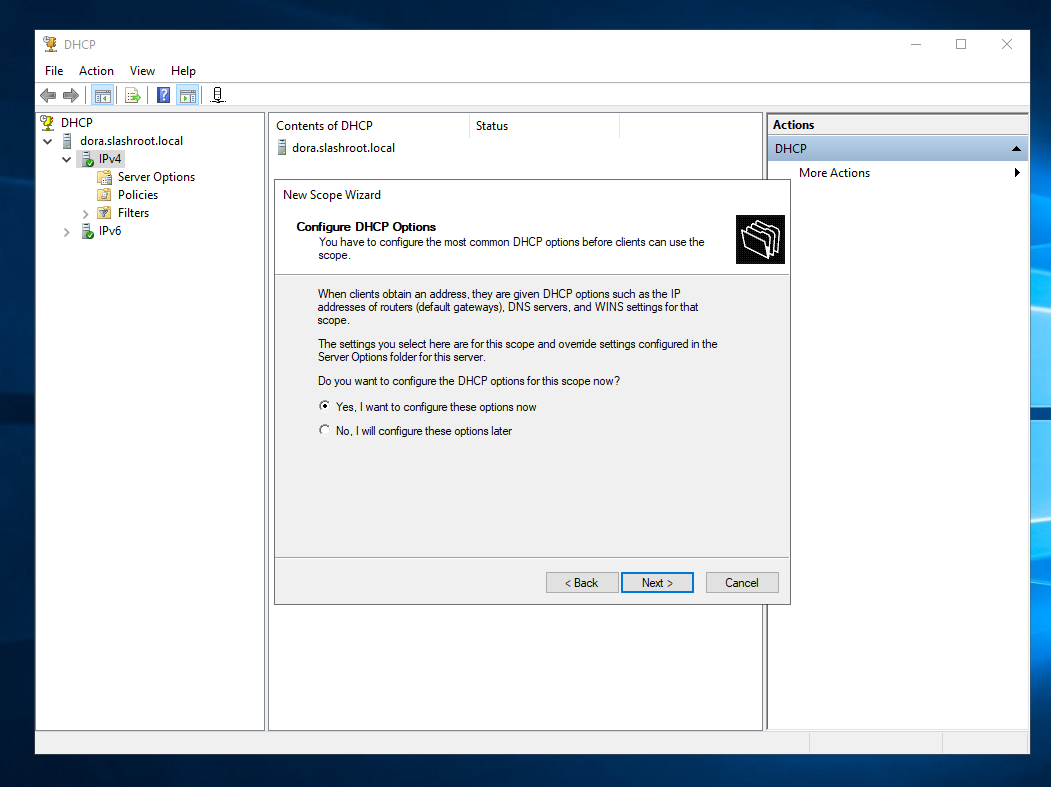Open the Action menu

click(96, 71)
